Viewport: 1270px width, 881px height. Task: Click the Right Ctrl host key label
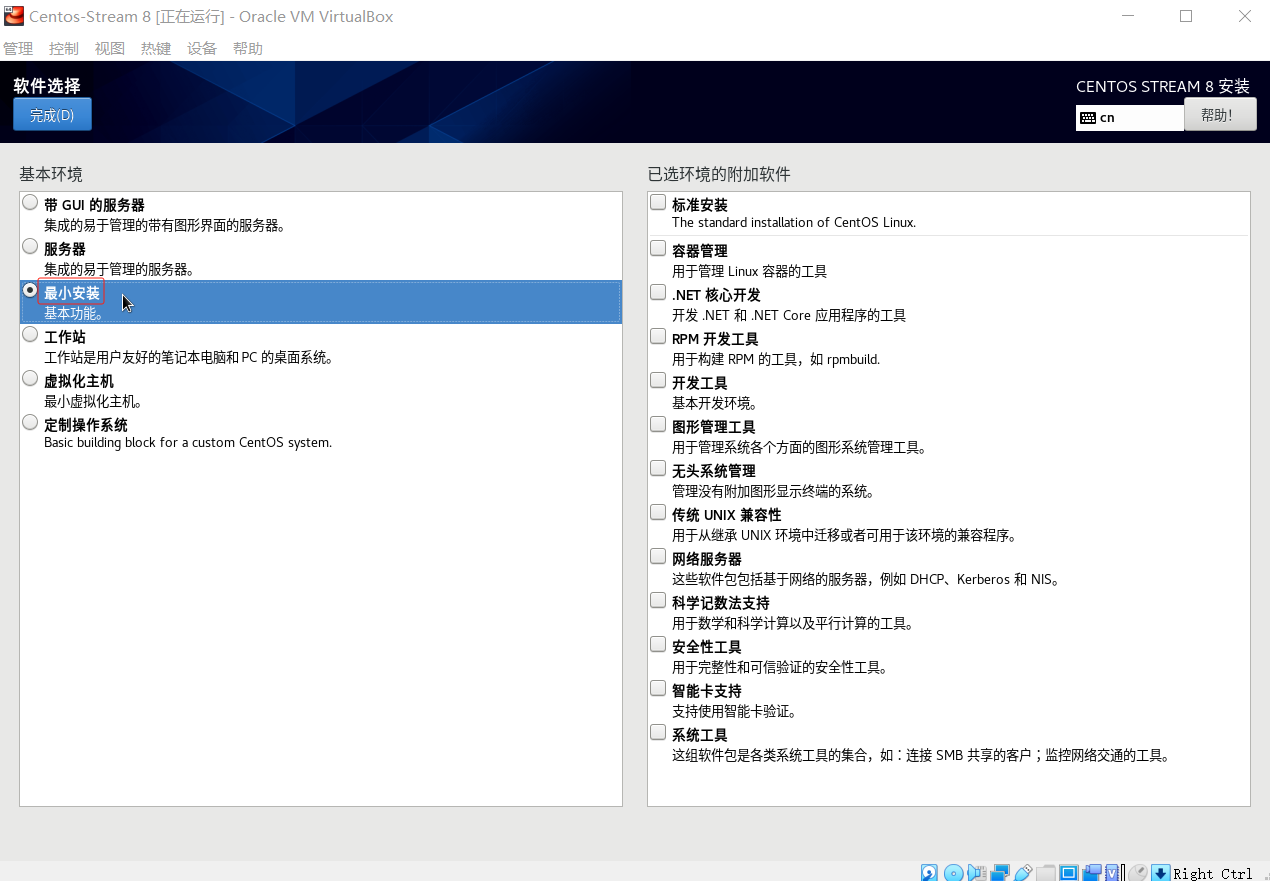pyautogui.click(x=1213, y=873)
